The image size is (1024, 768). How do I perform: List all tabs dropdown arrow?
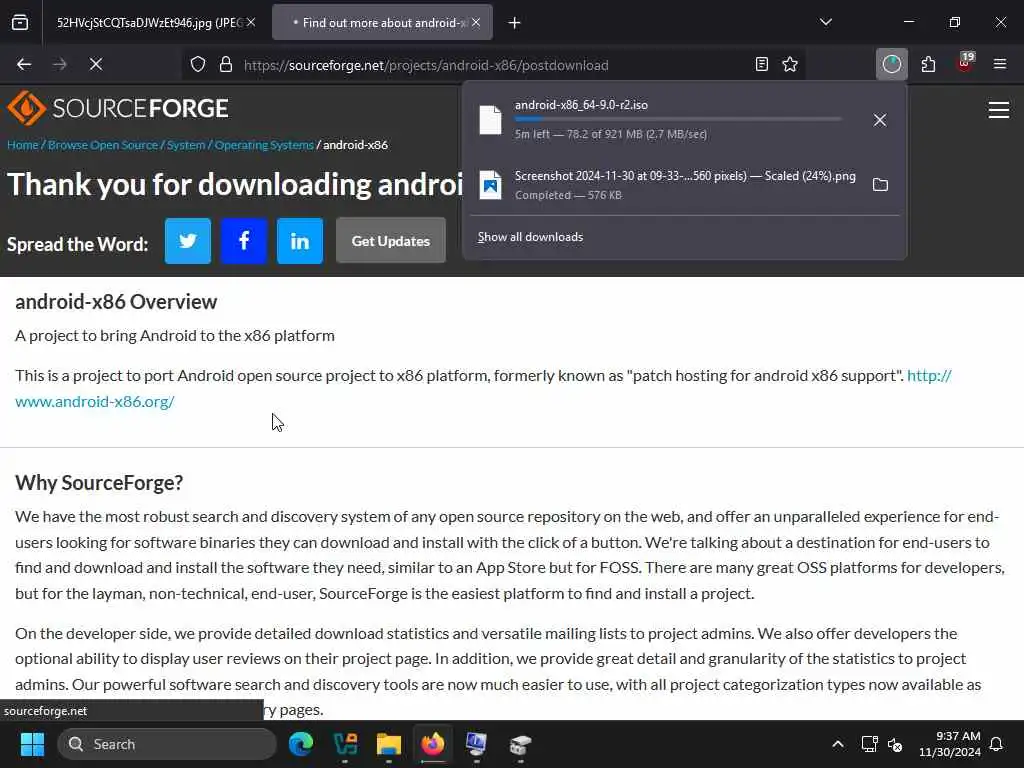826,22
